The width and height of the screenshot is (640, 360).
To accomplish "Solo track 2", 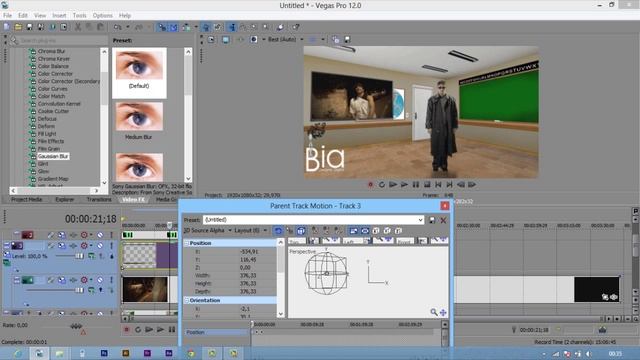I will (111, 246).
